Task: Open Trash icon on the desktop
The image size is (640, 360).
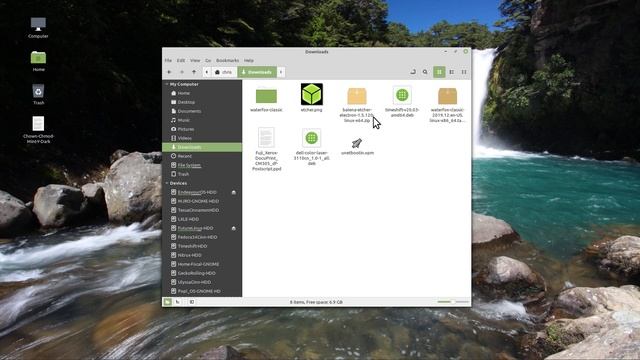Action: (x=38, y=94)
